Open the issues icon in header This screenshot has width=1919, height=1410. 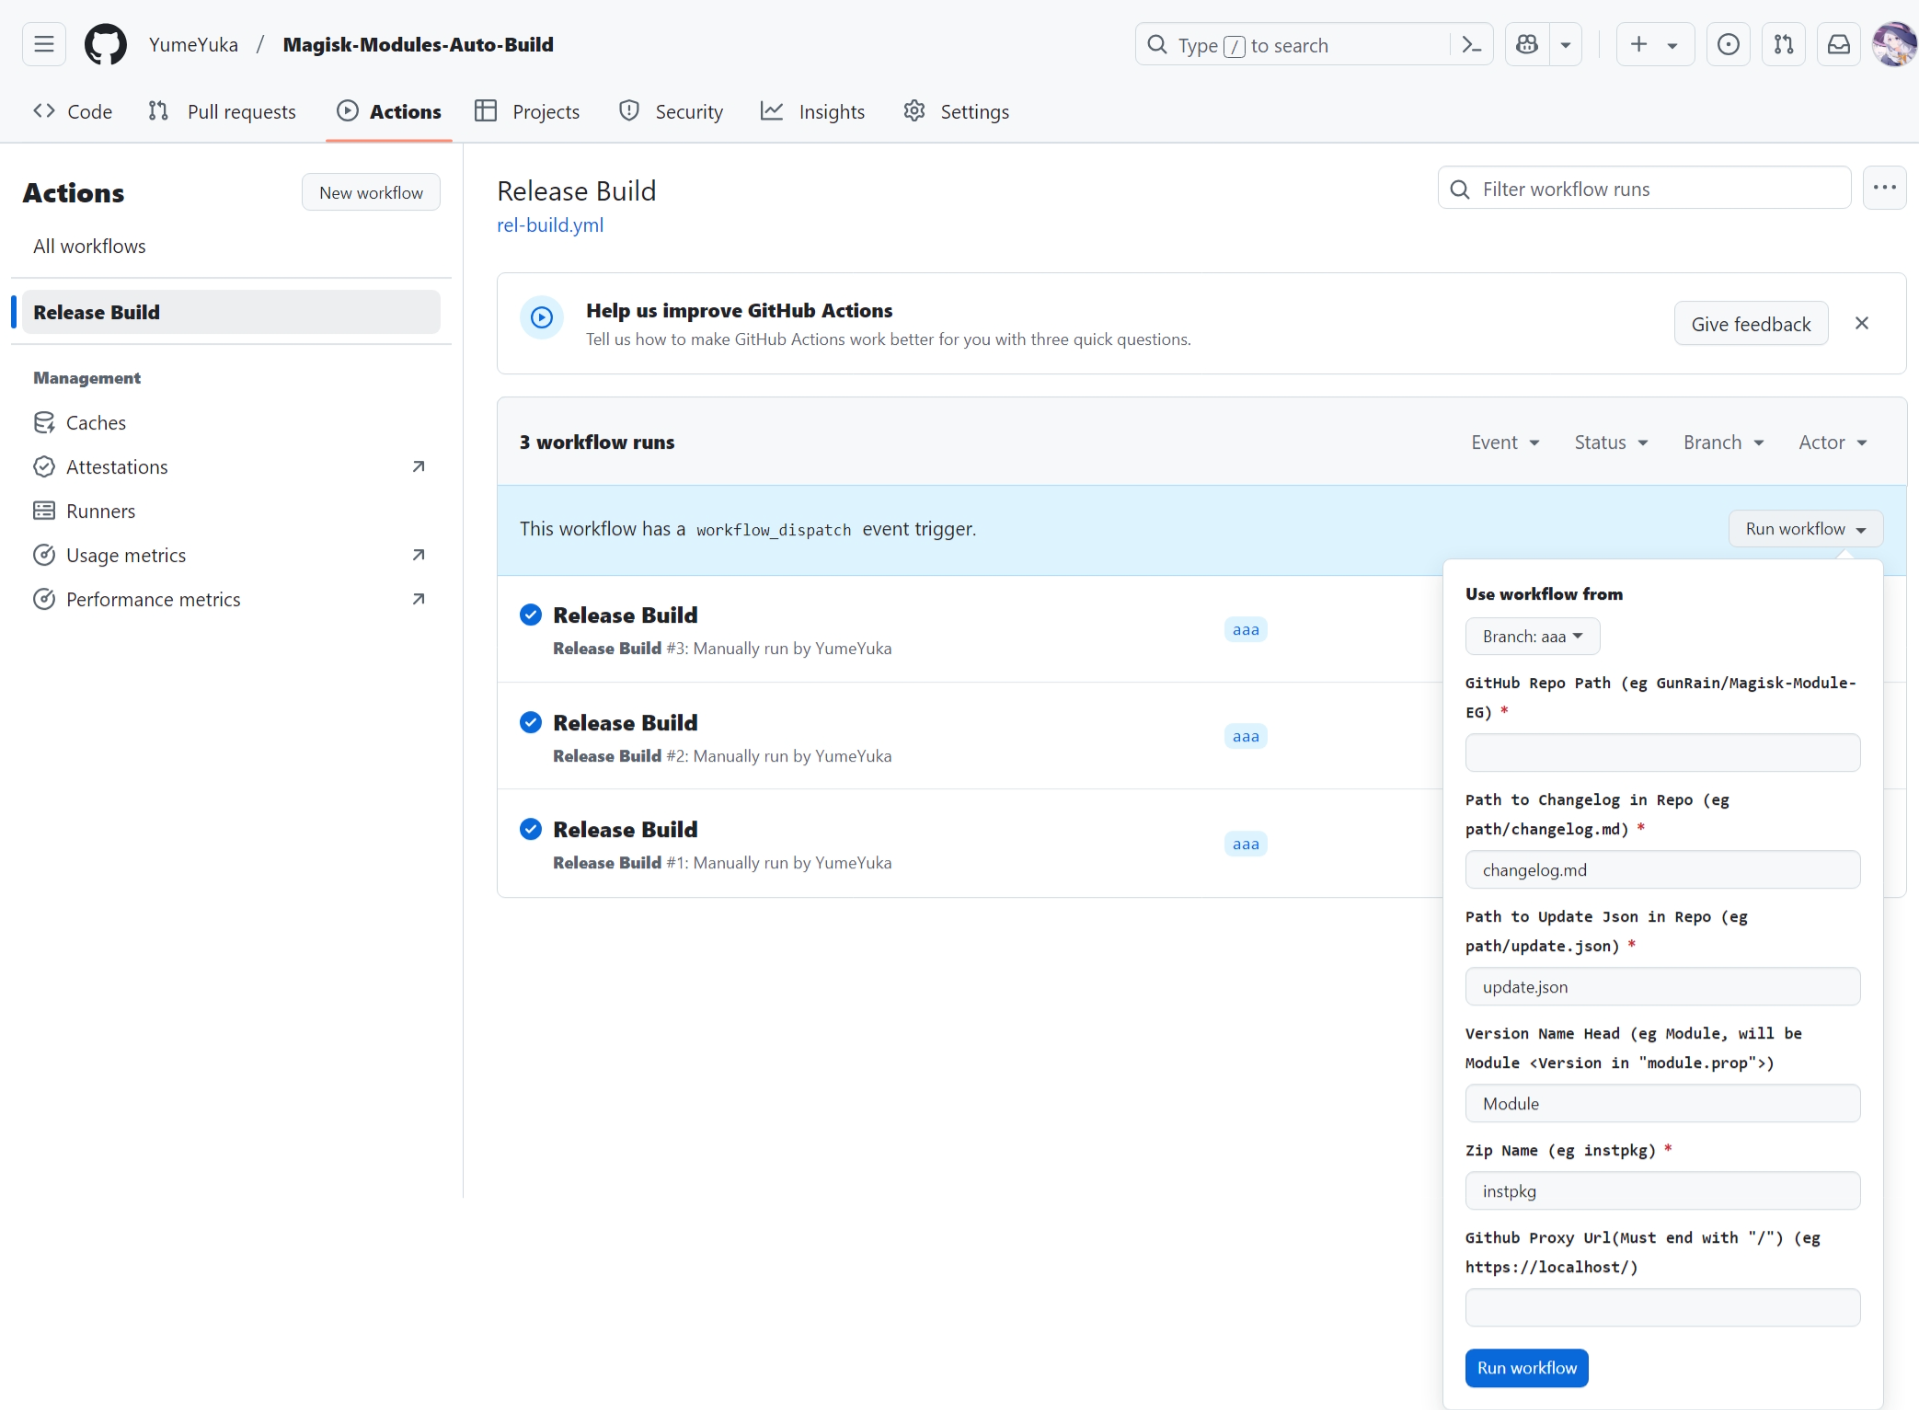click(1728, 45)
